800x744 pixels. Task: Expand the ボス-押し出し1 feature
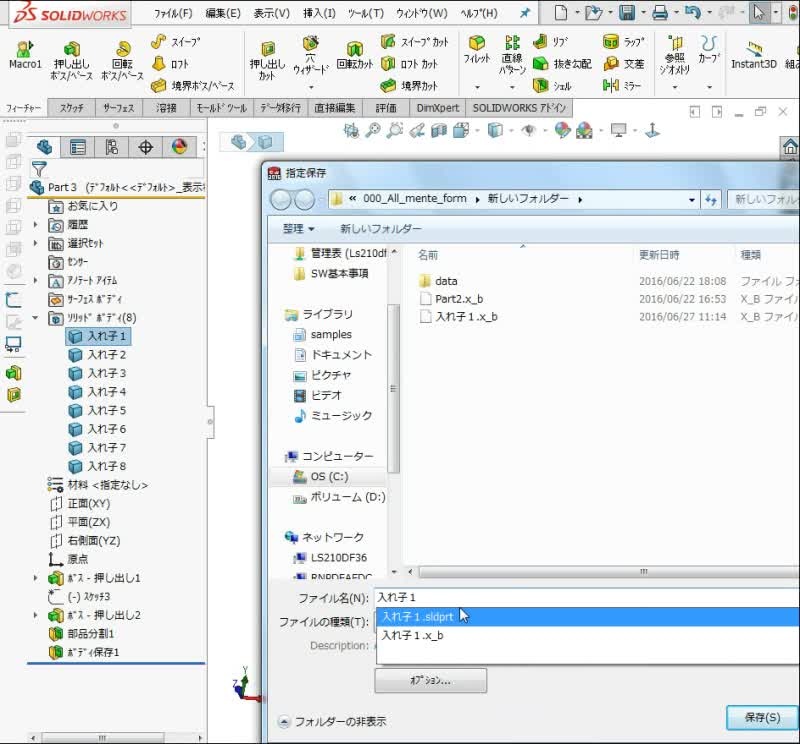35,578
